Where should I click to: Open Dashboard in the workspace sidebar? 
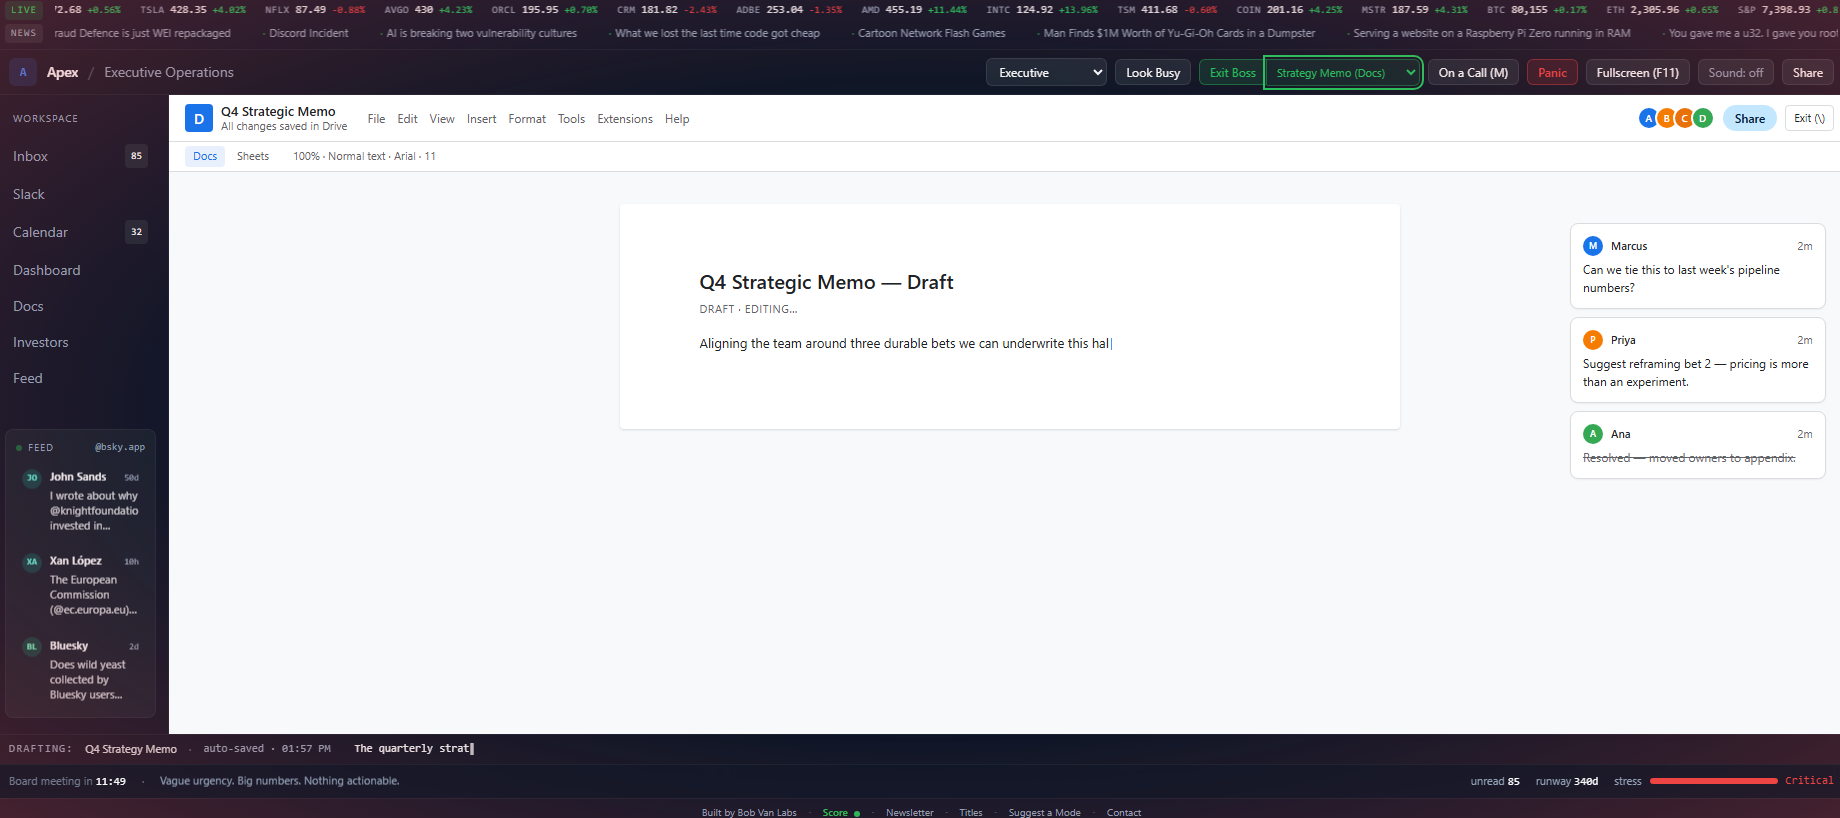tap(80, 270)
